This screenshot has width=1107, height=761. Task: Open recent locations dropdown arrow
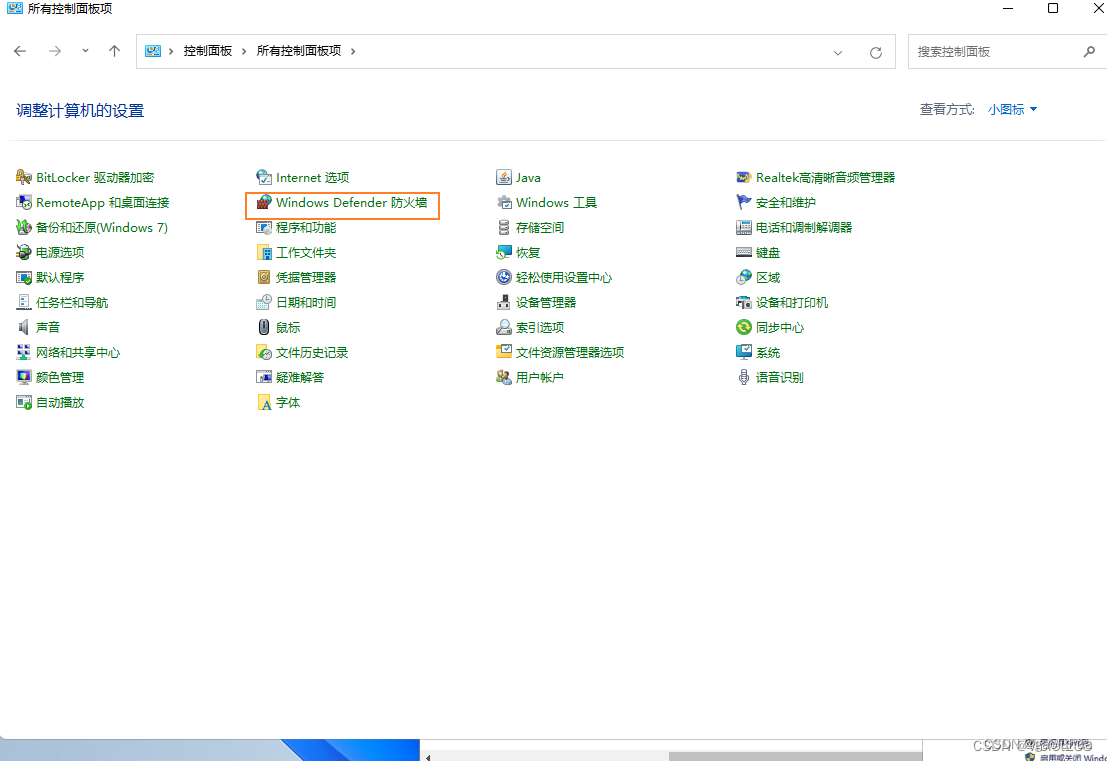point(85,51)
